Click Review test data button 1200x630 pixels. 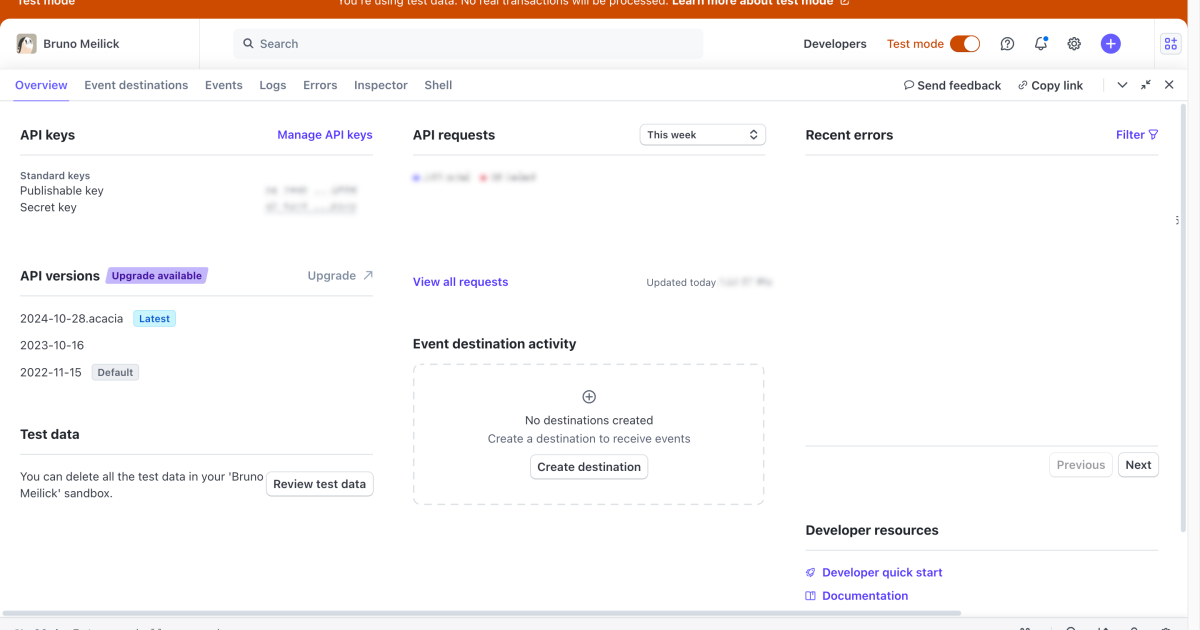click(319, 484)
